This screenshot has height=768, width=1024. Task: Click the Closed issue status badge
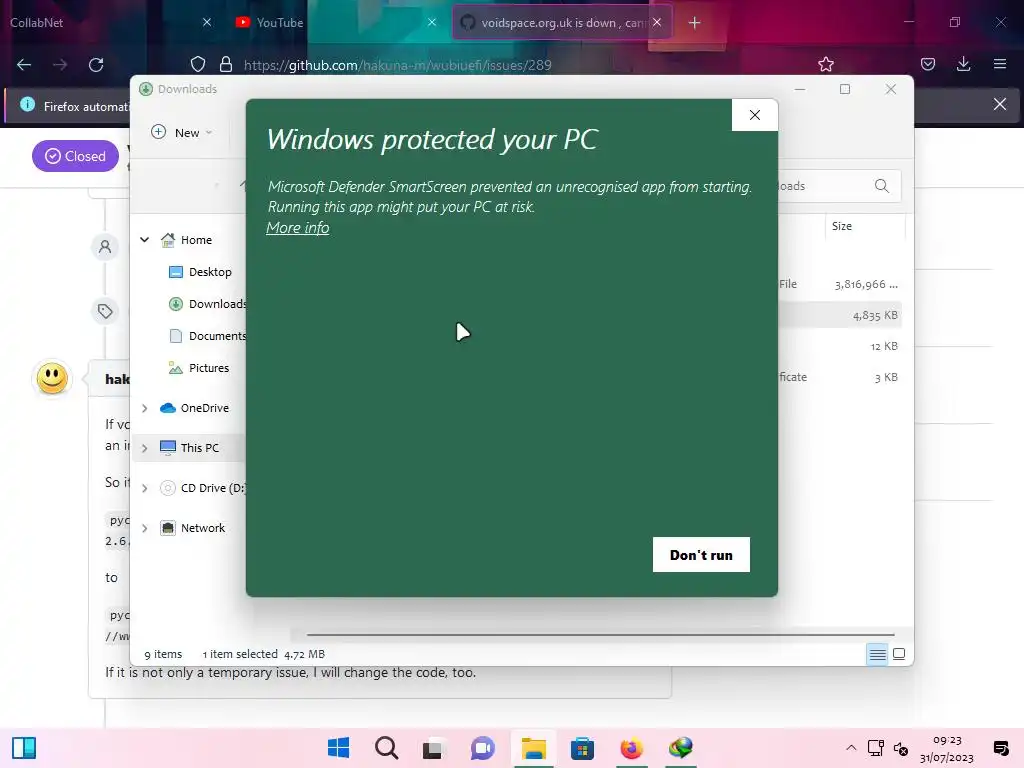coord(75,156)
